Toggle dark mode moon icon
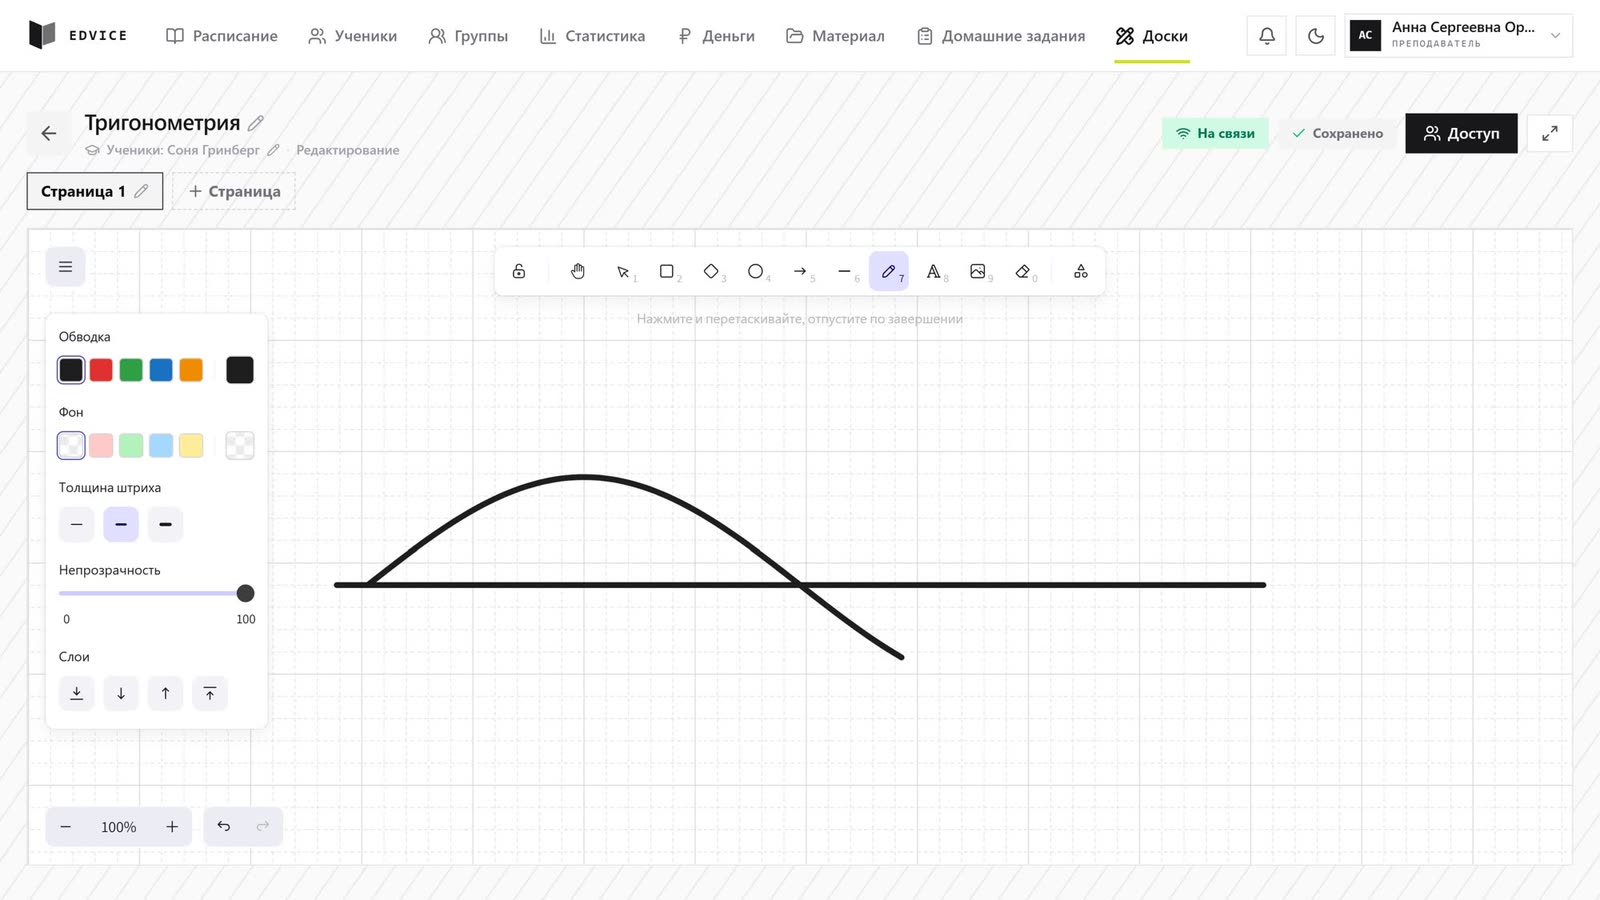 point(1316,36)
